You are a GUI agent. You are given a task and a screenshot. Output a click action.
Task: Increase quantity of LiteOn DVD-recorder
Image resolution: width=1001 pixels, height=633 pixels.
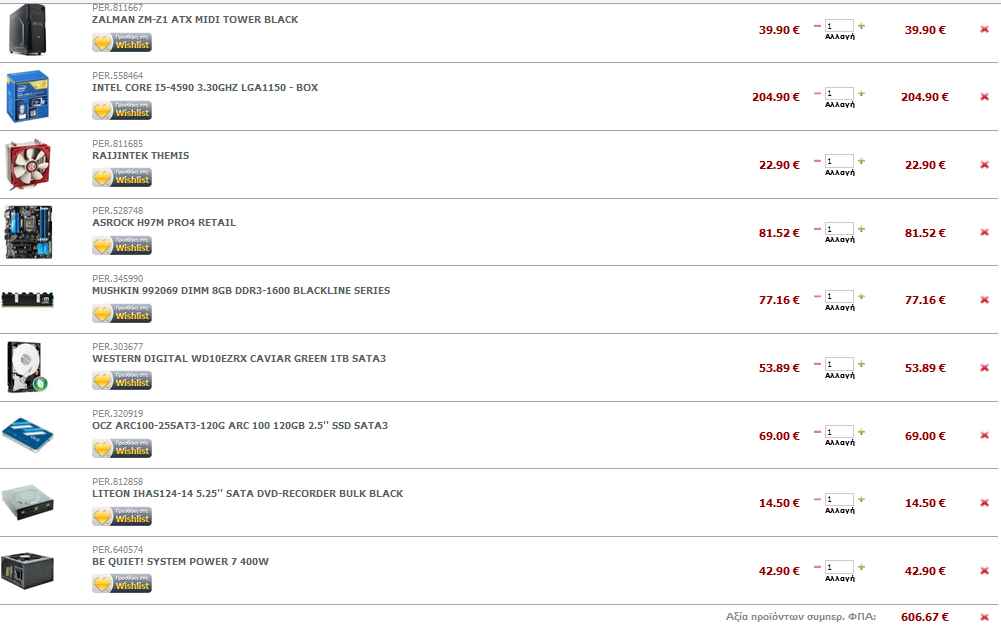pos(861,500)
